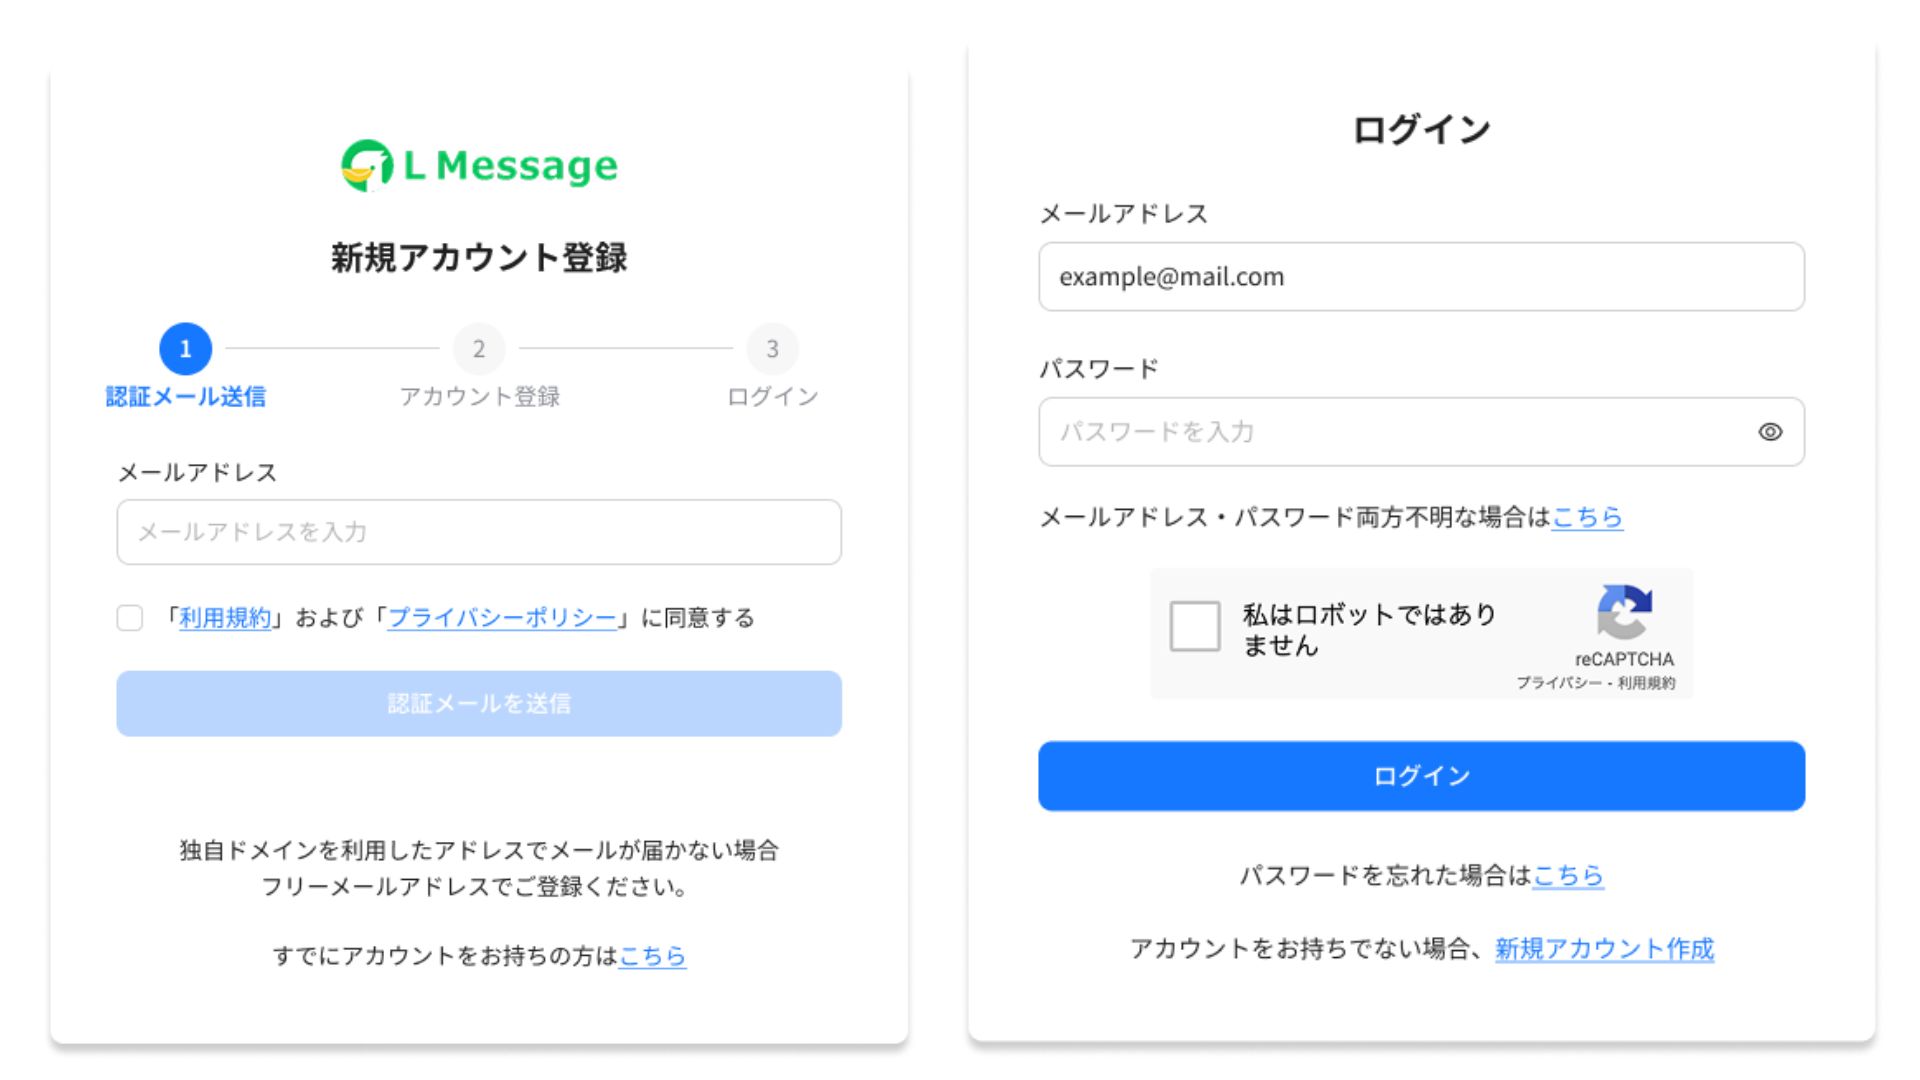Open the 利用規約 link

coord(225,618)
